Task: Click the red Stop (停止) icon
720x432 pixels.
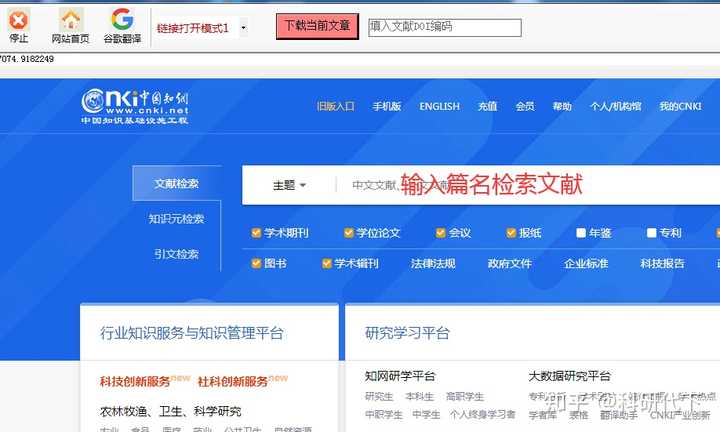Action: 18,20
